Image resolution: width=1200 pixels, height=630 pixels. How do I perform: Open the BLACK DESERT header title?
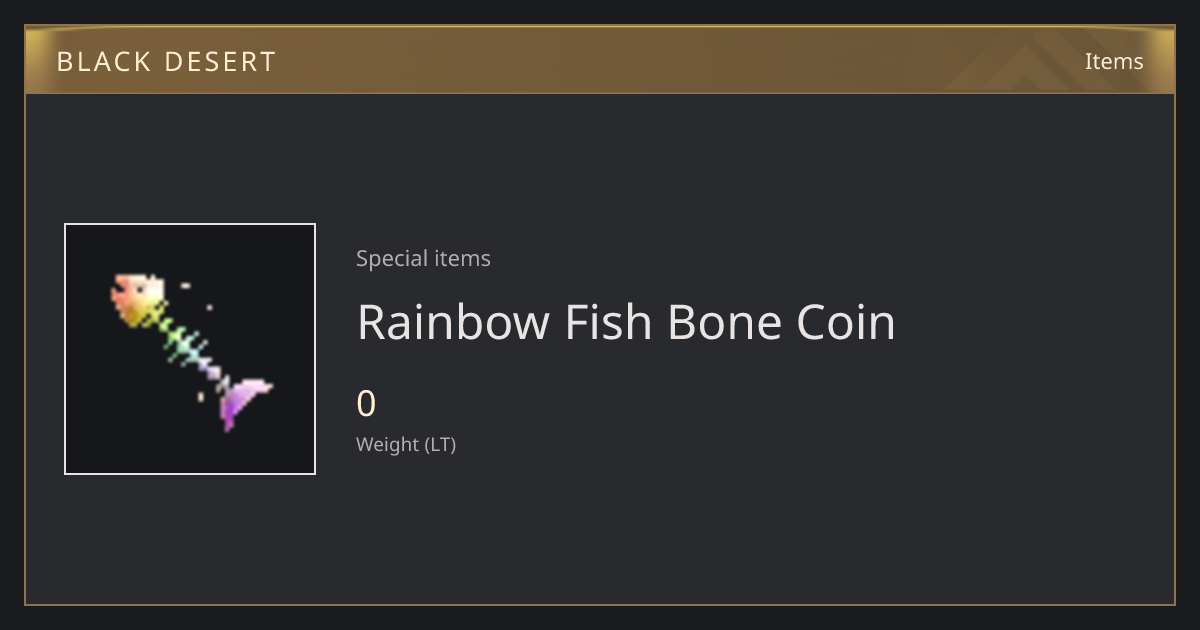click(166, 62)
